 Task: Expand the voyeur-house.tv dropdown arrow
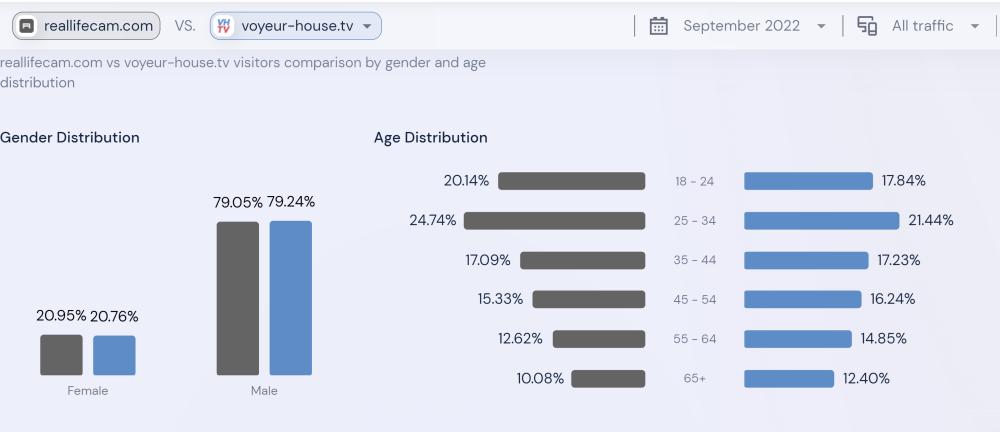pyautogui.click(x=367, y=26)
